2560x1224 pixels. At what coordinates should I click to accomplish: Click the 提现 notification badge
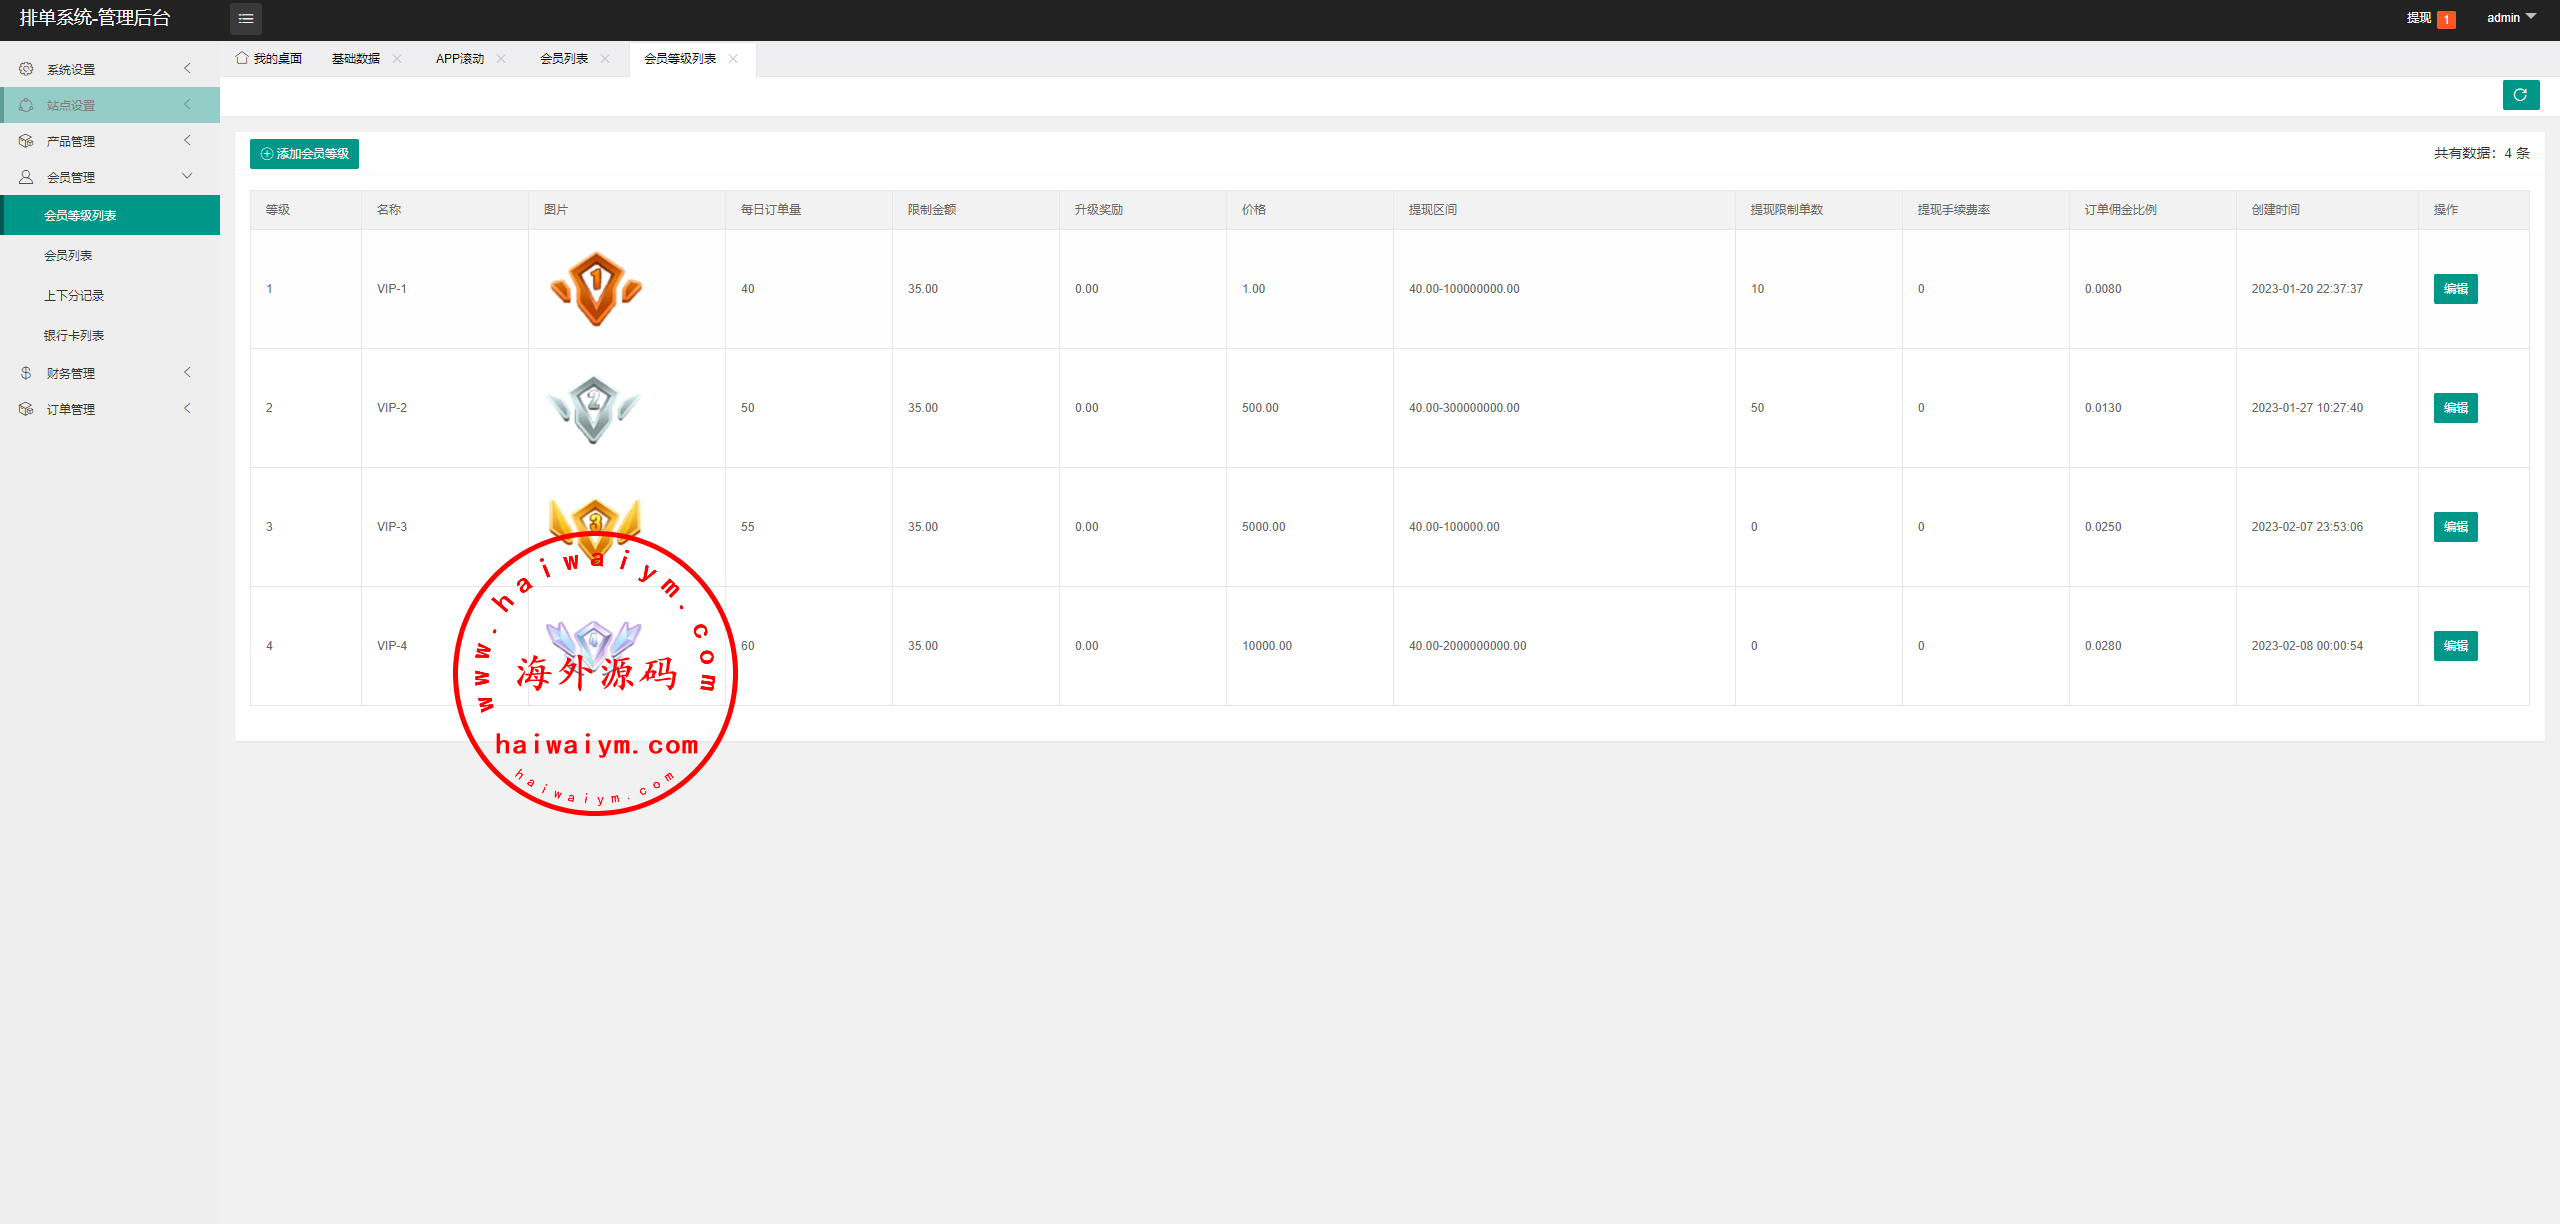(2446, 19)
